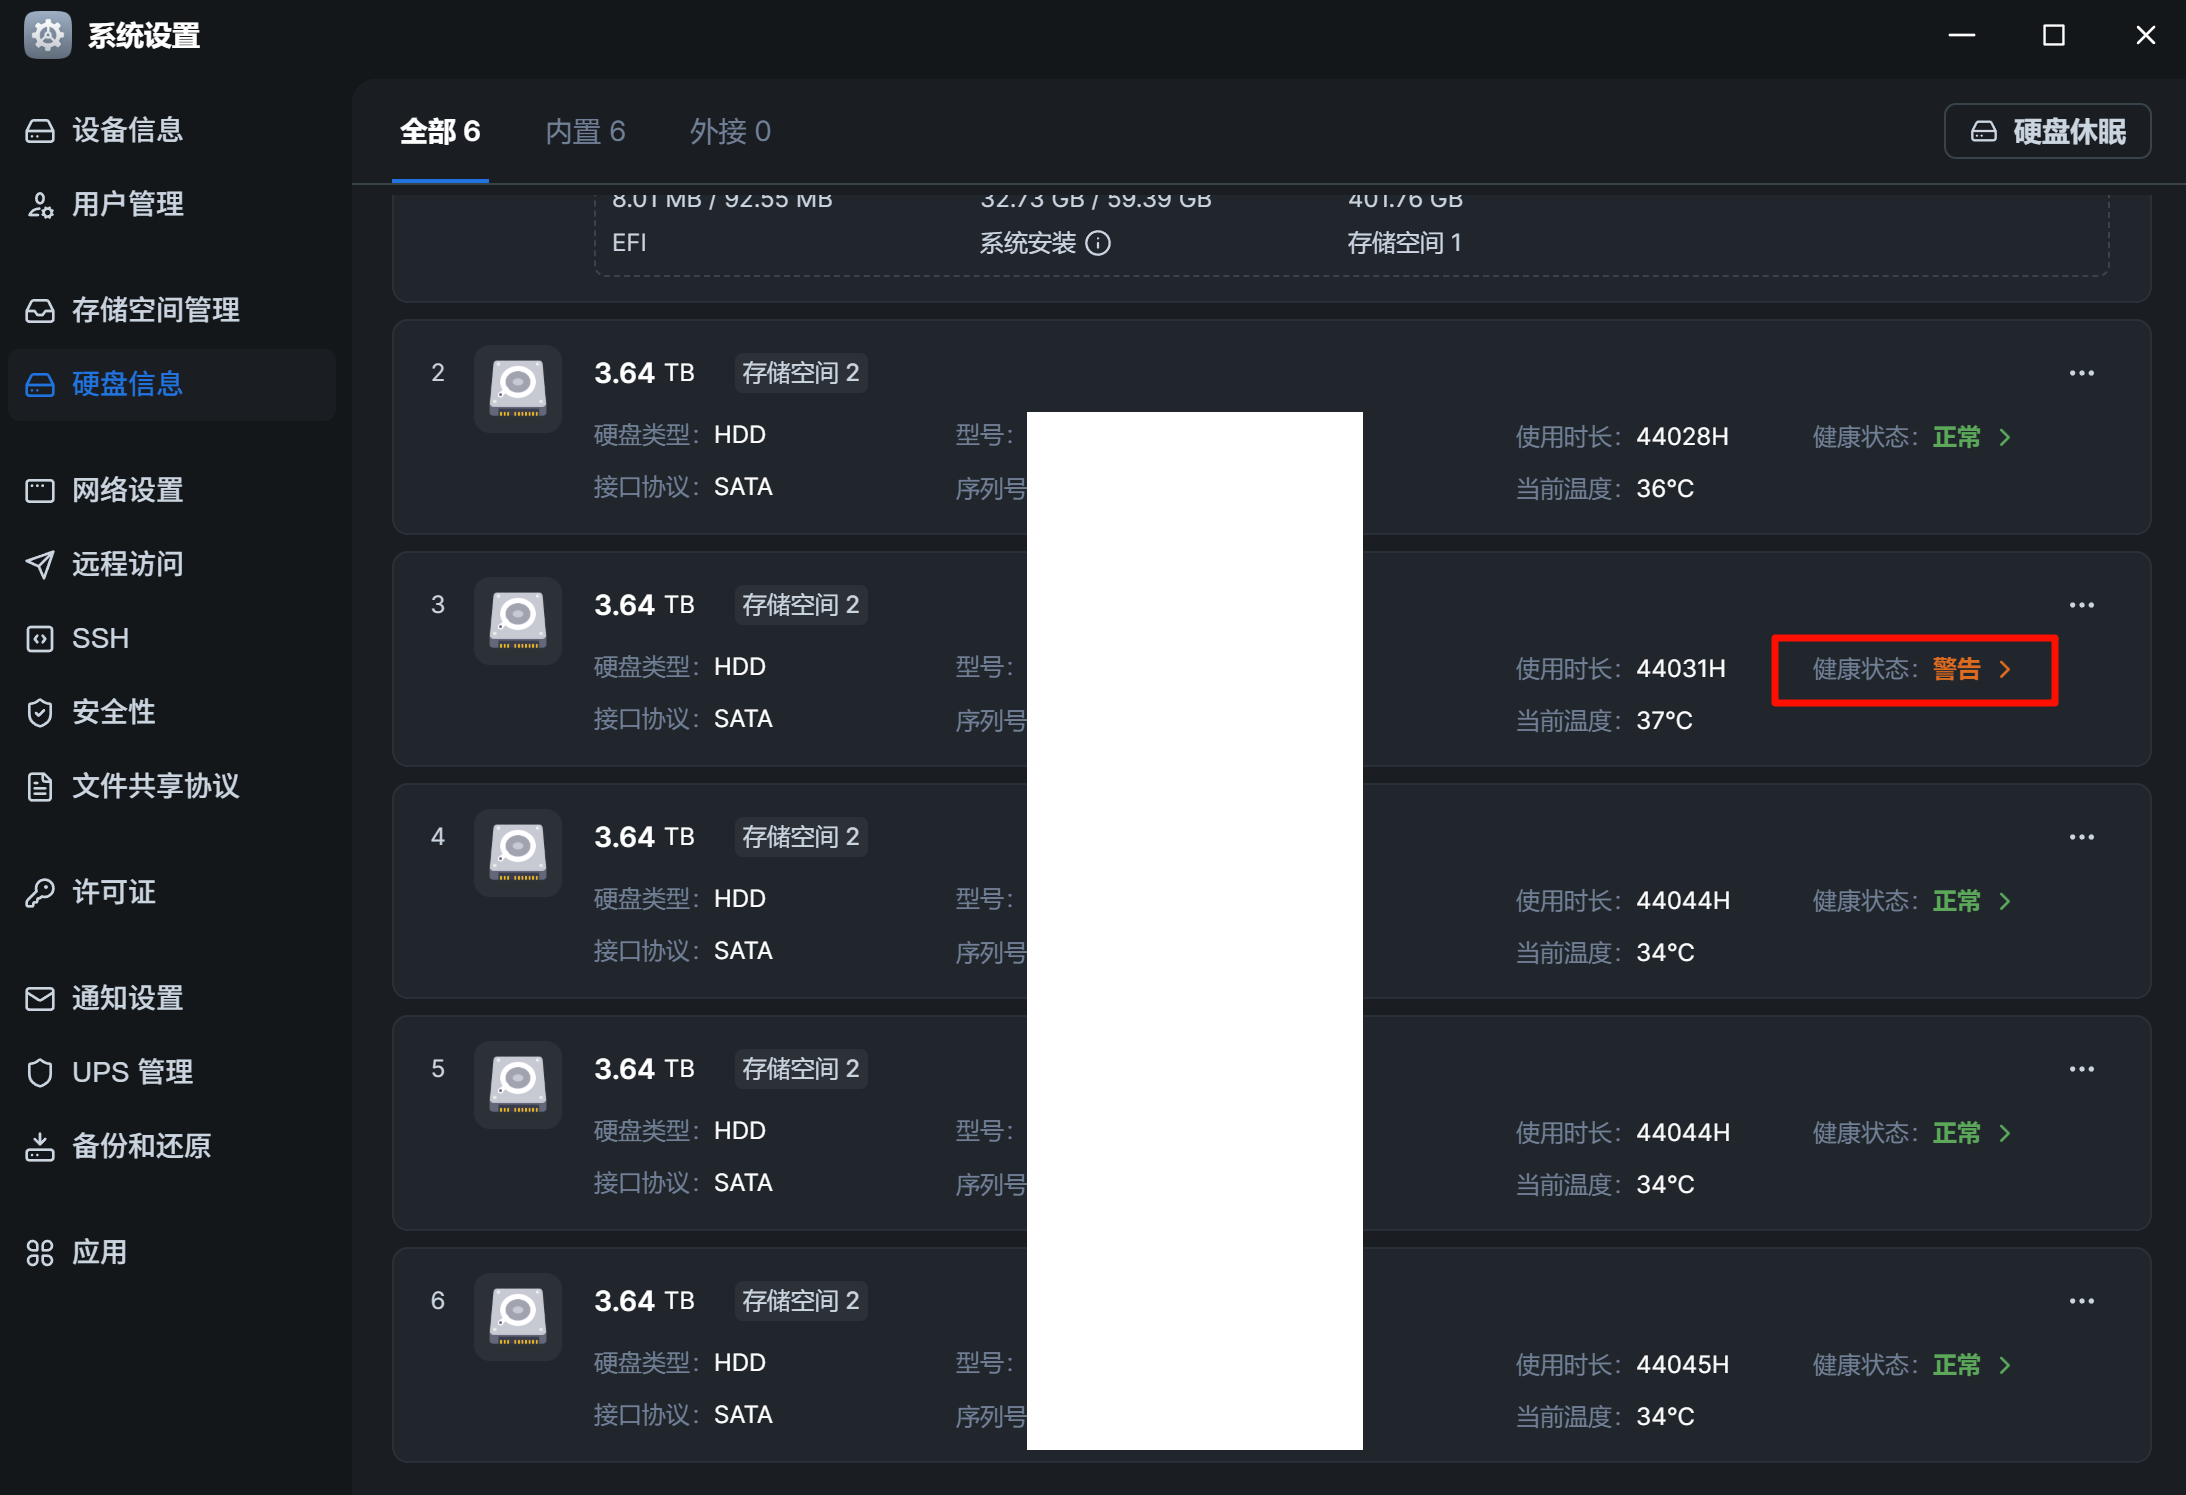Open the SSH settings page
Image resolution: width=2186 pixels, height=1495 pixels.
100,638
